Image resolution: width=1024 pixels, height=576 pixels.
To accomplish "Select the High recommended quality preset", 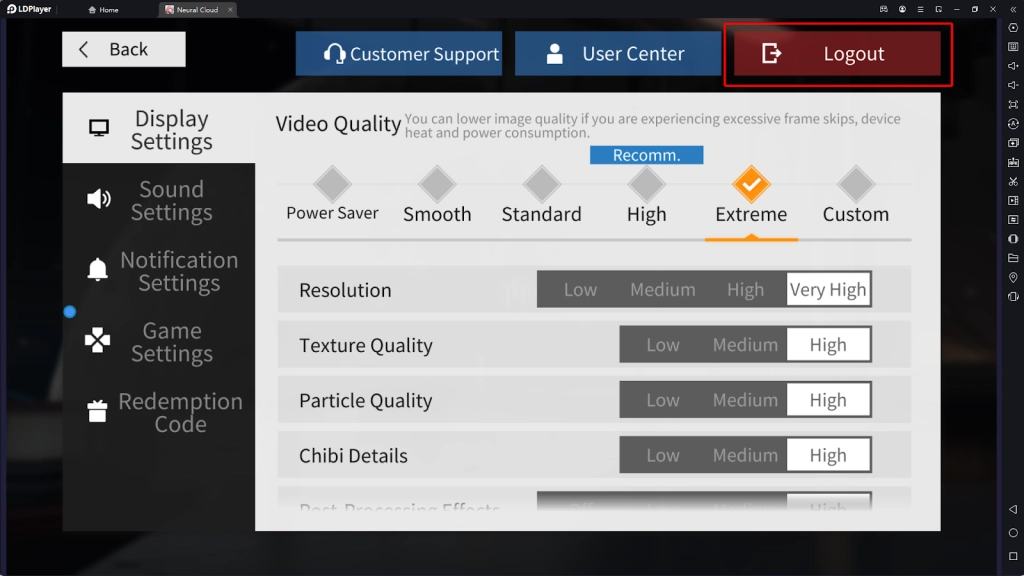I will [646, 197].
